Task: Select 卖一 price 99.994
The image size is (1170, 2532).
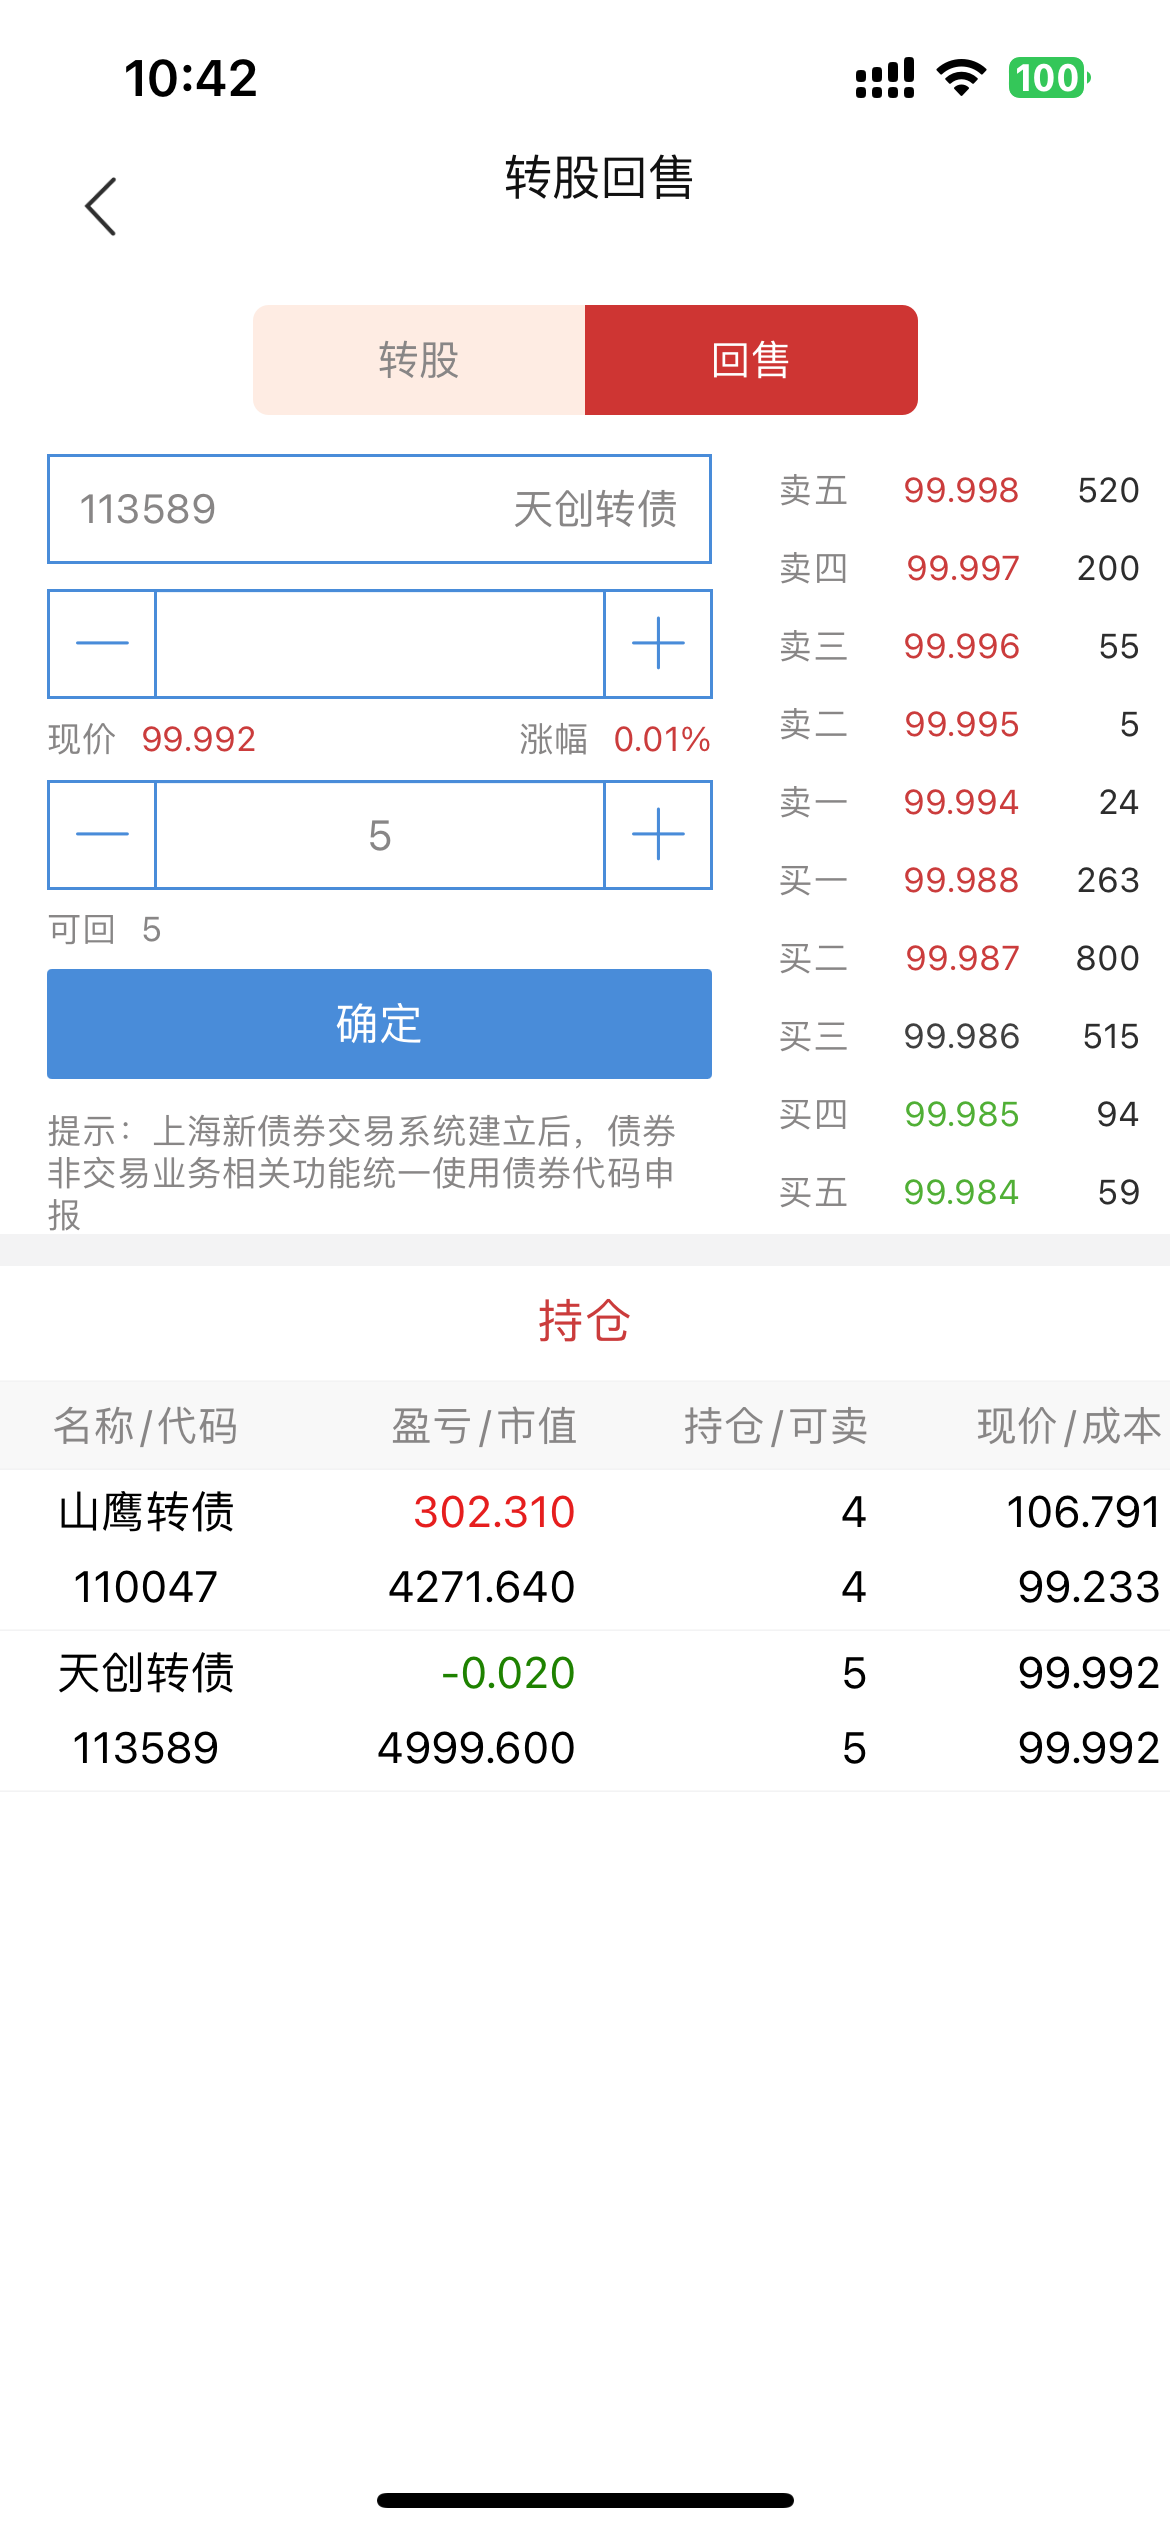Action: click(960, 802)
